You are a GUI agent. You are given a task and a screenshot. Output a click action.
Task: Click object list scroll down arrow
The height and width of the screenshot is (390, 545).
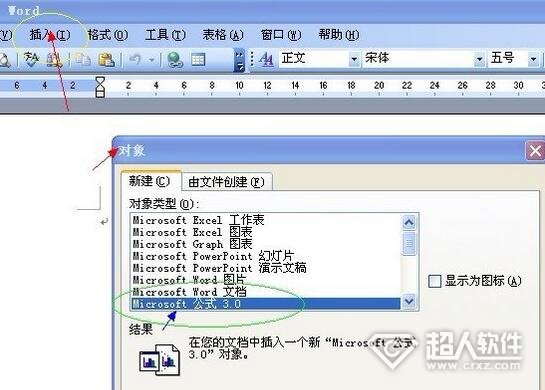(409, 301)
